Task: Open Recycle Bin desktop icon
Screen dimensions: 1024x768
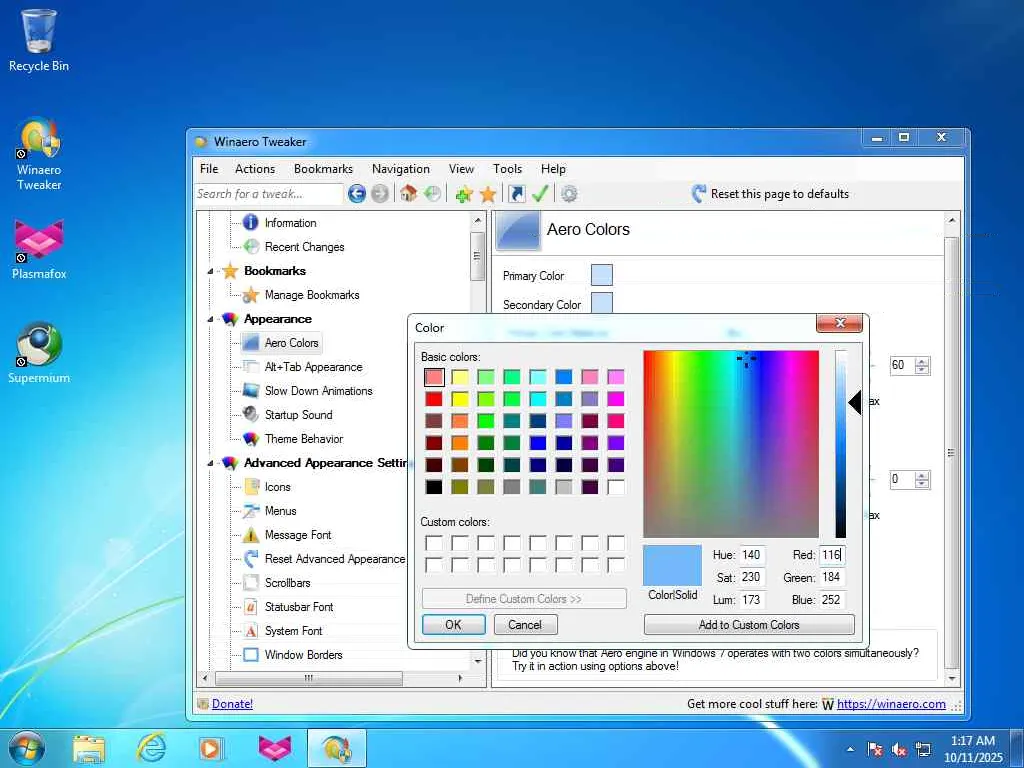Action: [39, 39]
